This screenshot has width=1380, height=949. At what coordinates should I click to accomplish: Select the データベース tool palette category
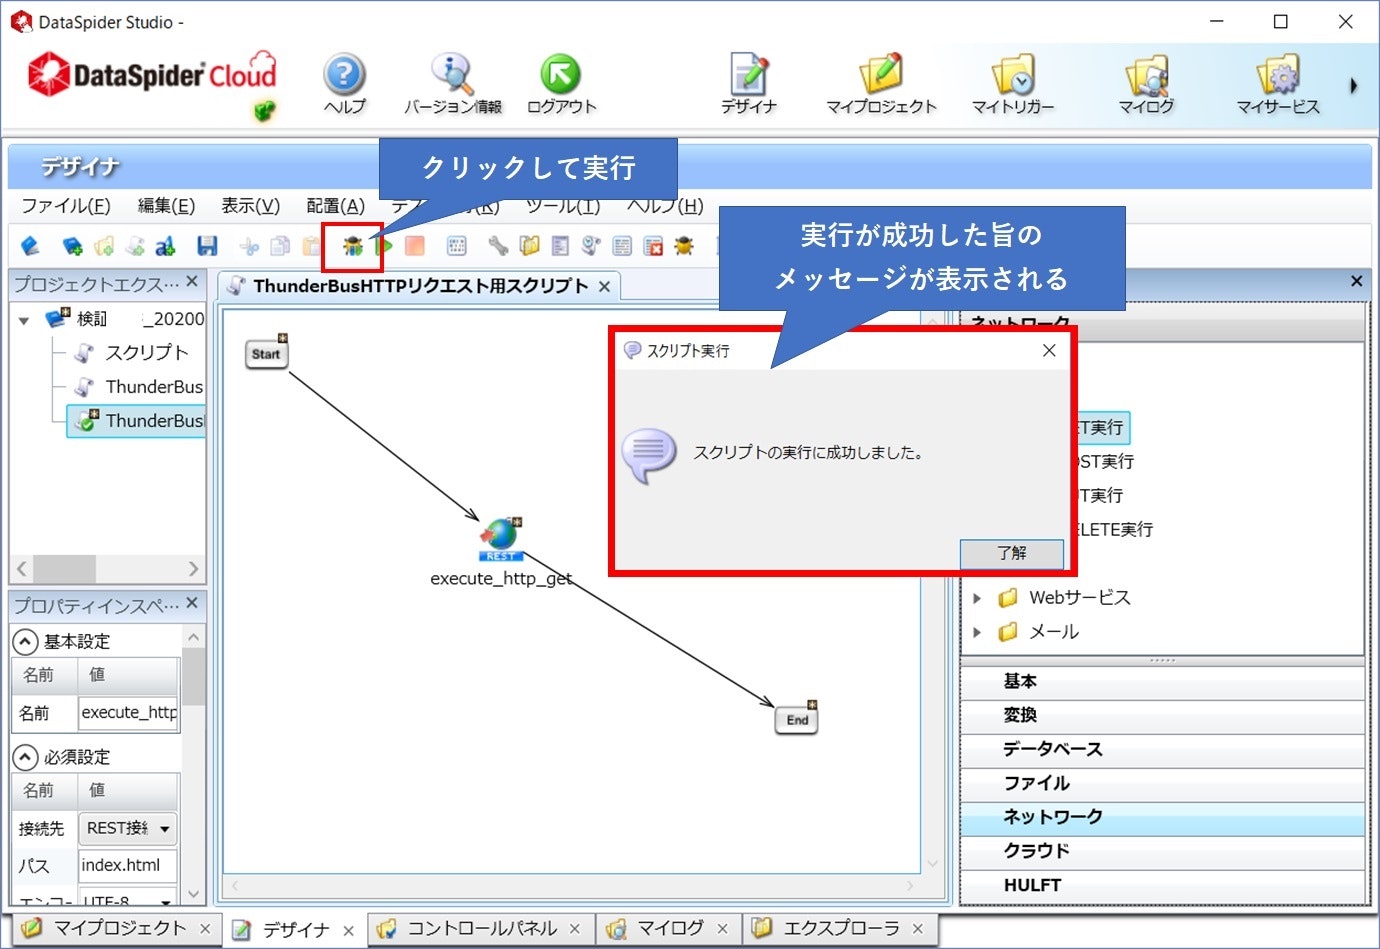tap(1163, 749)
